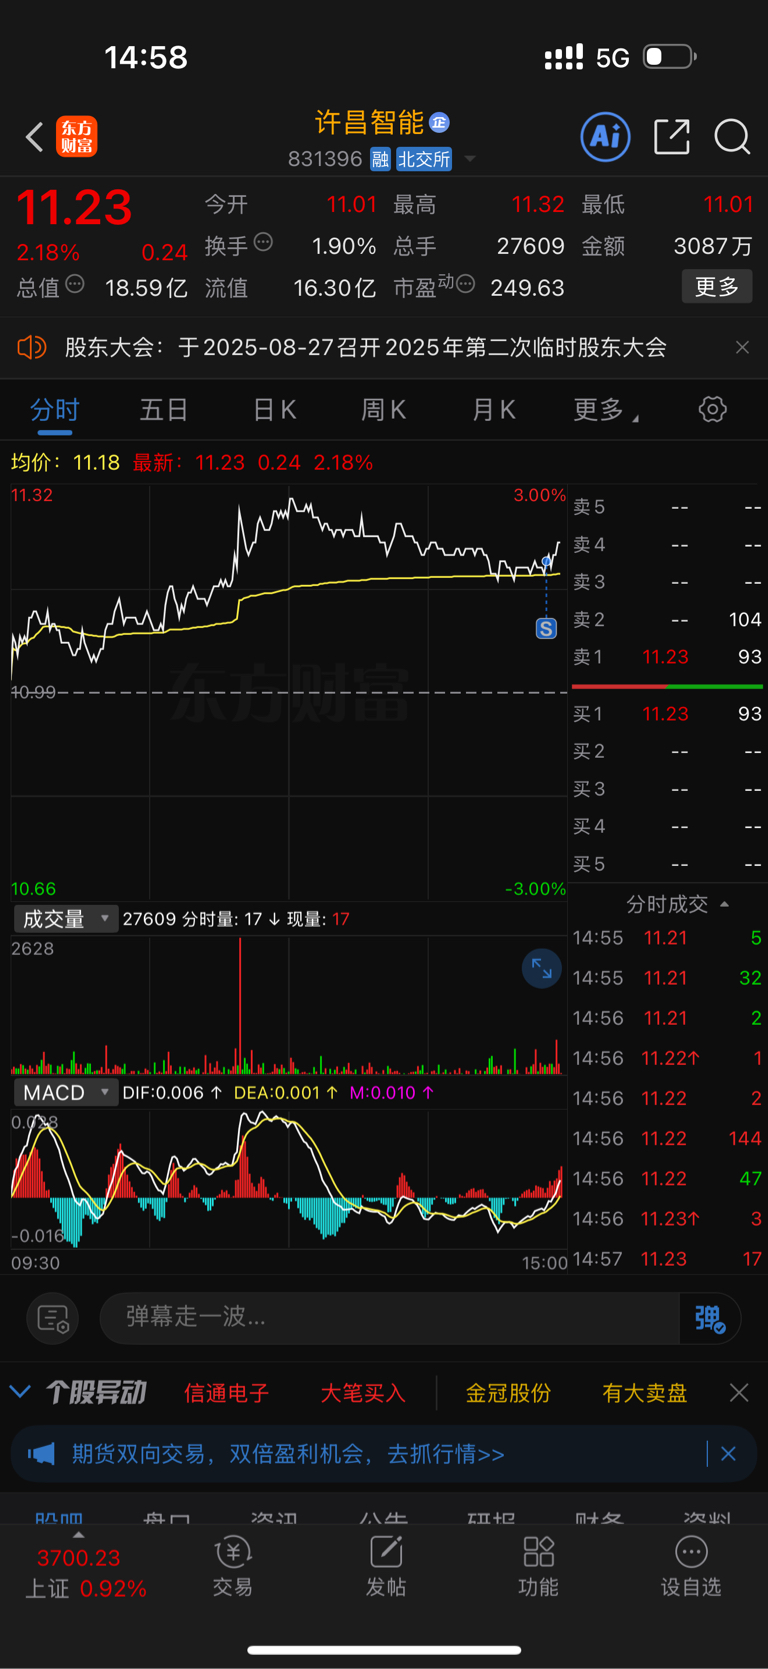Tap the 设自选 watchlist icon
This screenshot has width=768, height=1669.
691,1567
